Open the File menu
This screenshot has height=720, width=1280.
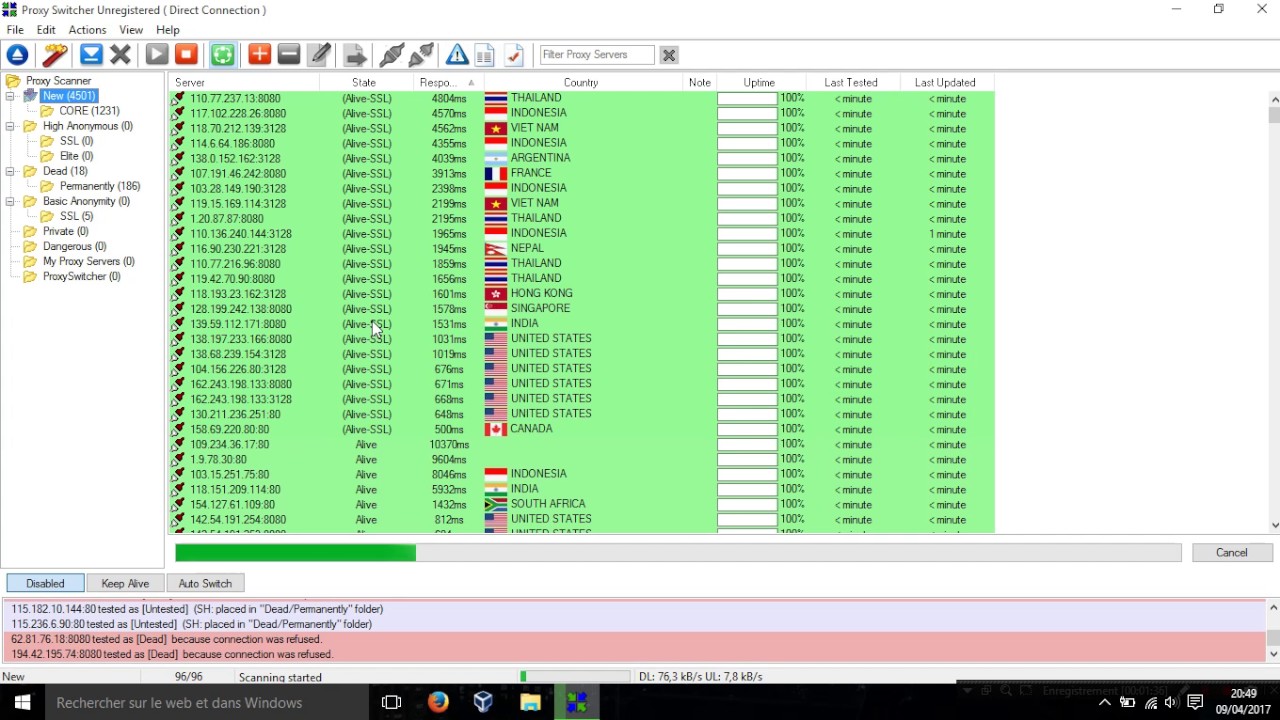click(15, 30)
